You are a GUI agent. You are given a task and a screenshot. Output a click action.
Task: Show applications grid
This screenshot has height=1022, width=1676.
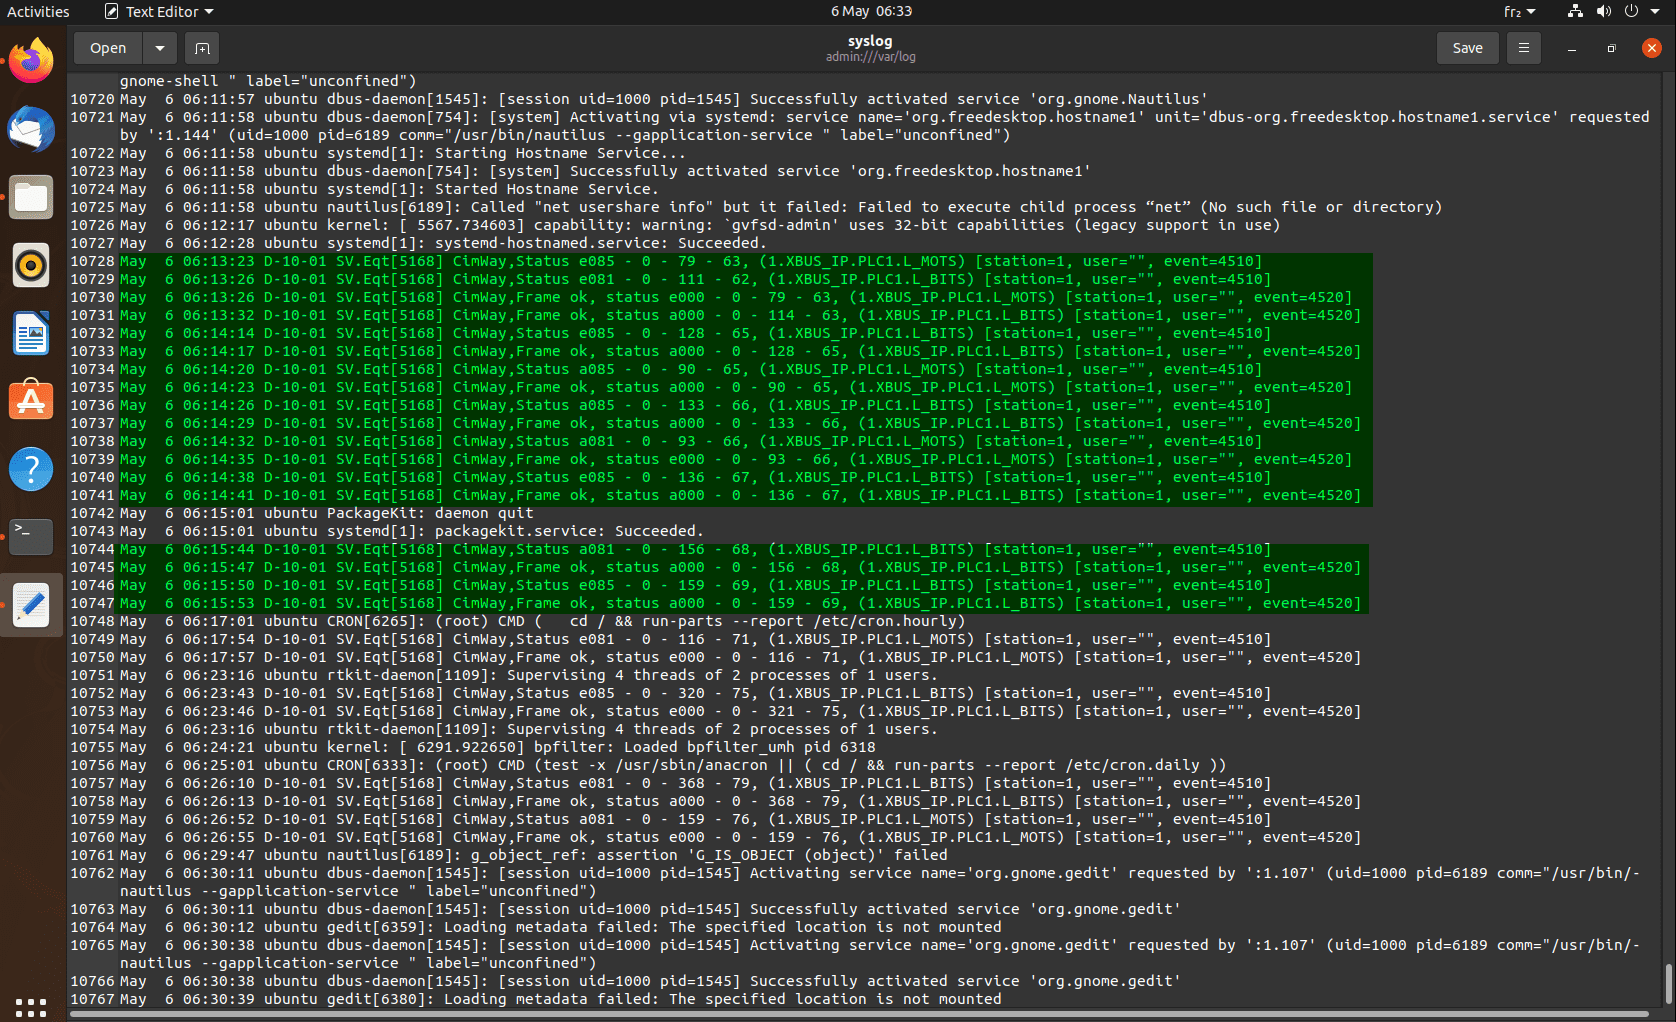coord(31,1007)
